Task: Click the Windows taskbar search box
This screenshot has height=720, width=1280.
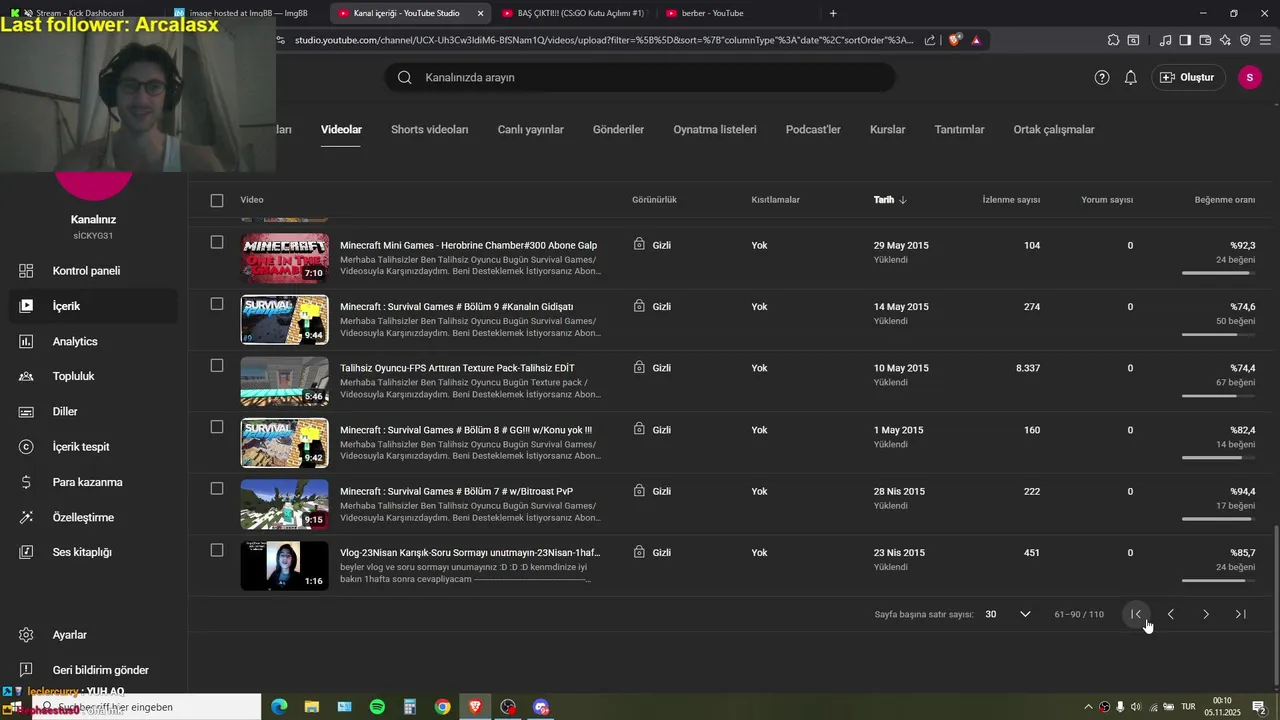Action: [148, 707]
